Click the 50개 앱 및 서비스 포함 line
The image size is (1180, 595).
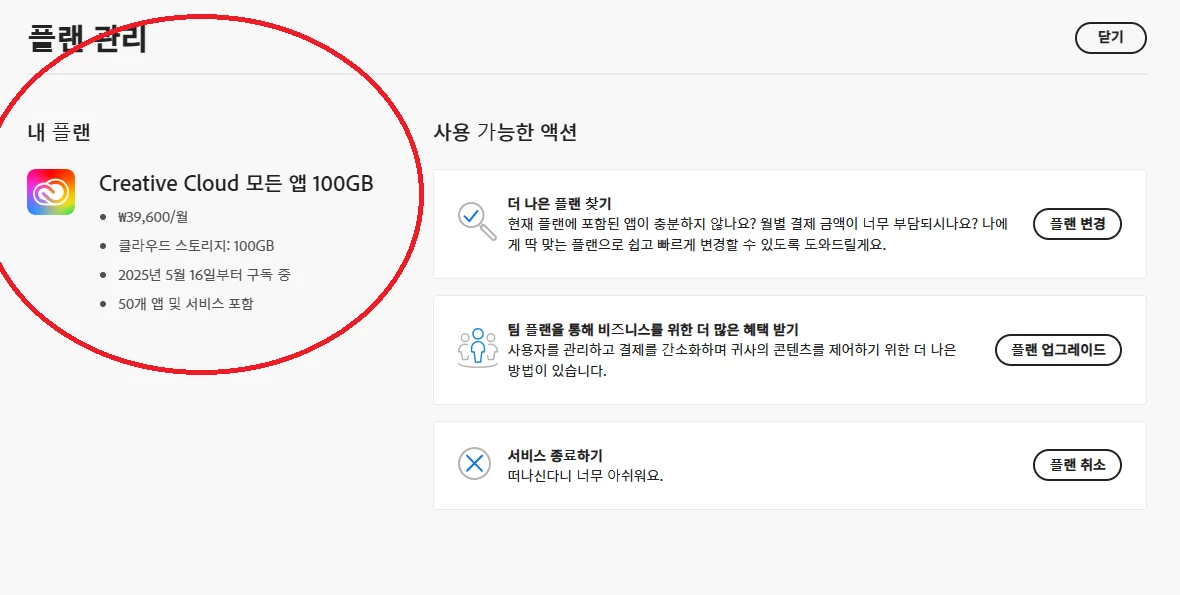[x=185, y=304]
